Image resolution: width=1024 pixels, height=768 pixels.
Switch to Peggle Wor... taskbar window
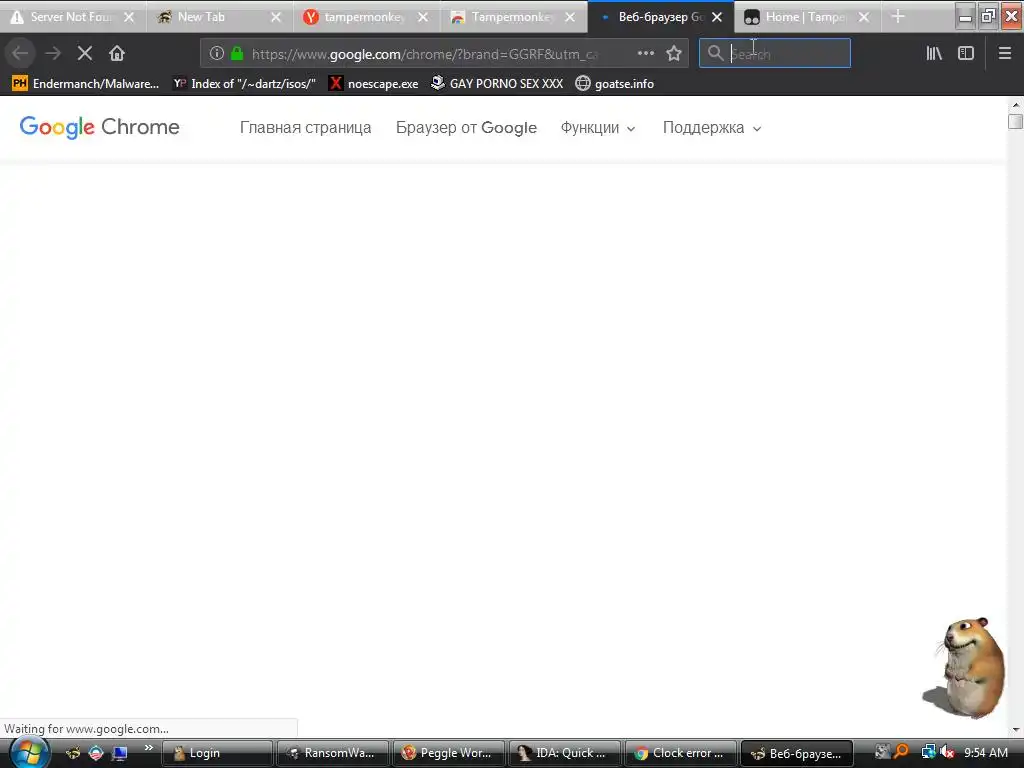[x=449, y=753]
